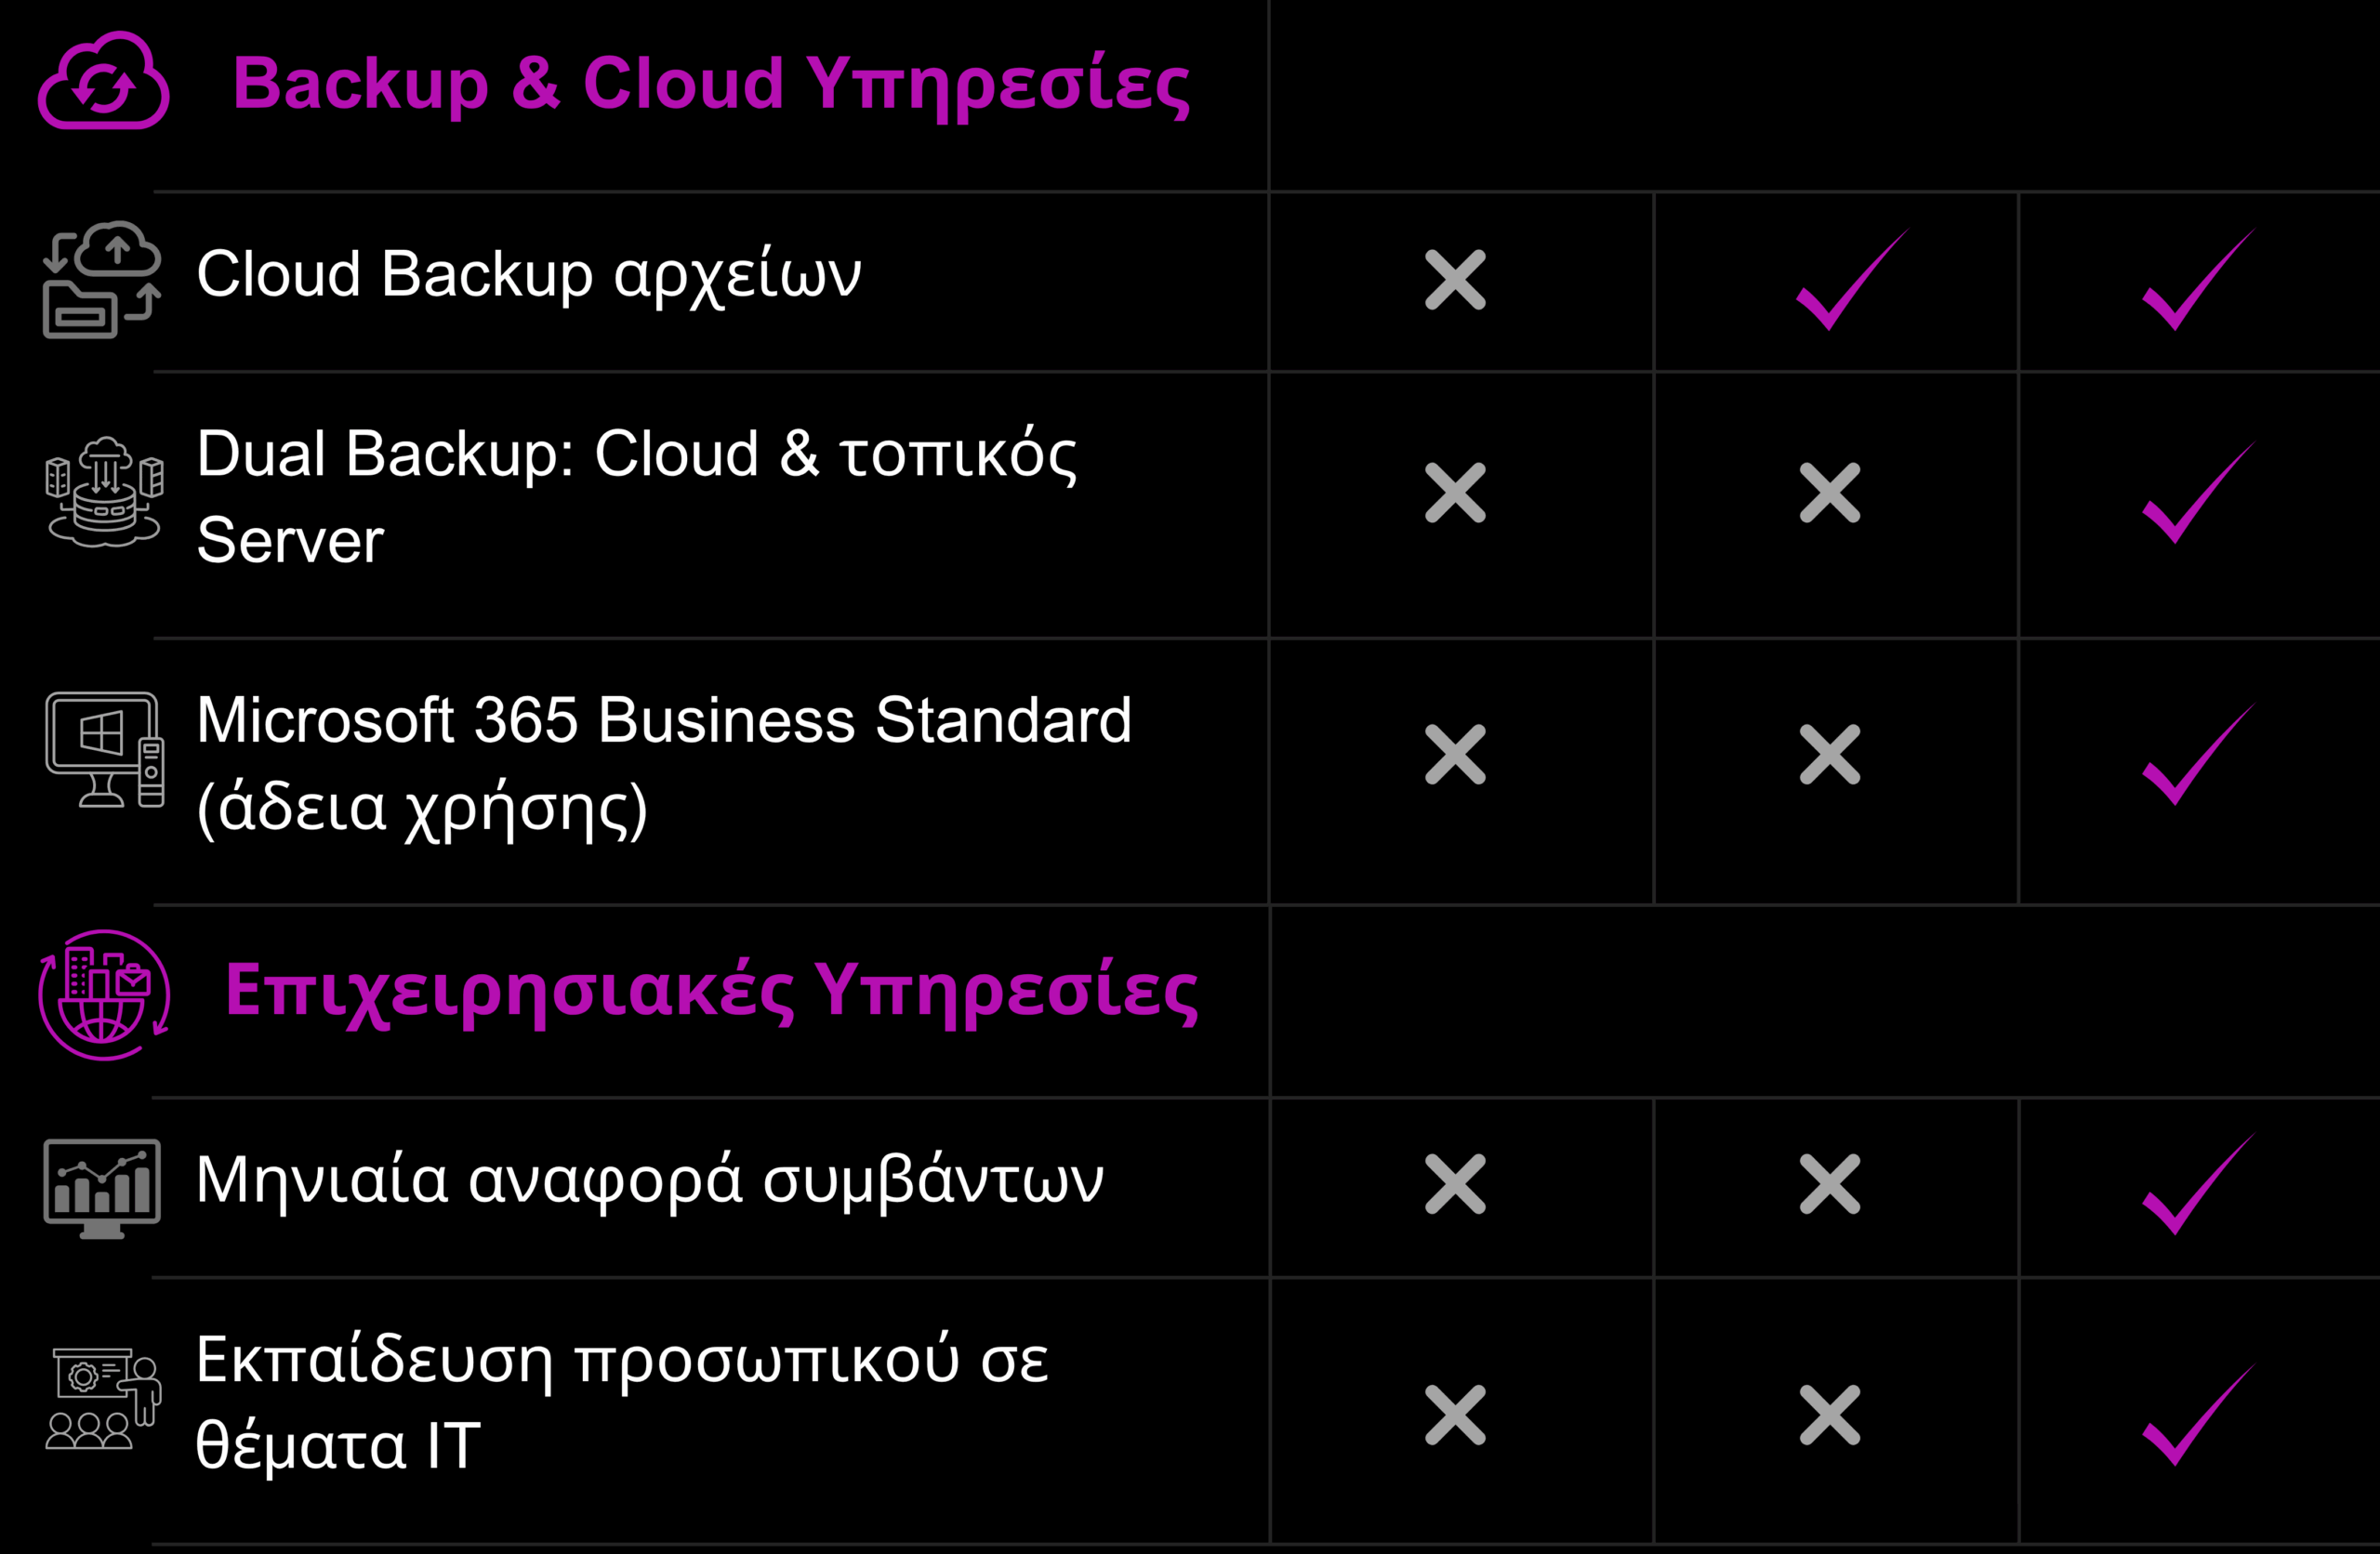Select the monthly report bar chart icon
The height and width of the screenshot is (1554, 2380).
(x=102, y=1188)
